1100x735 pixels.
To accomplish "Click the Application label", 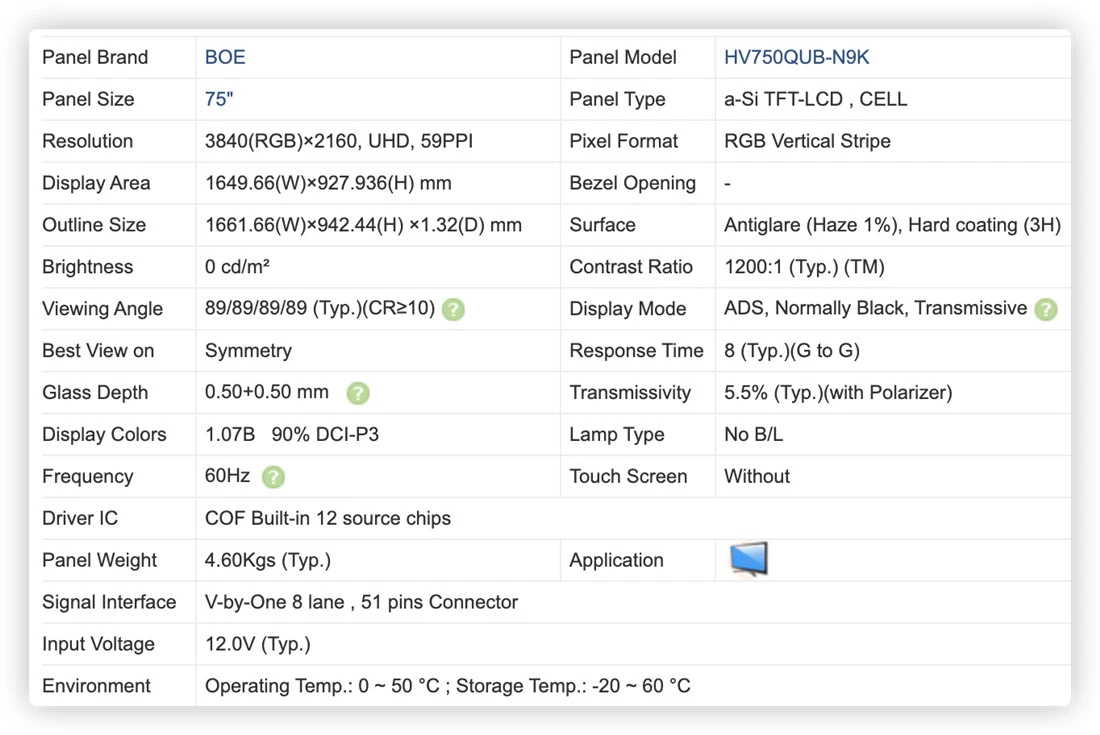I will [617, 560].
